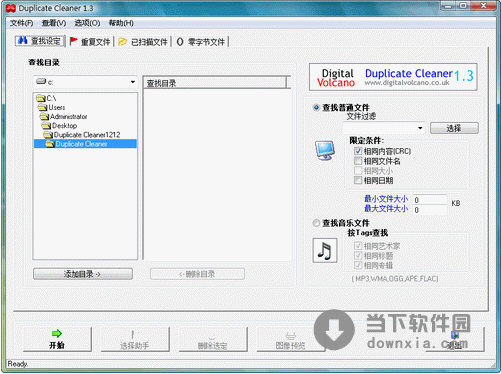Switch to the 零字节文件 tab
The height and width of the screenshot is (374, 501).
pyautogui.click(x=202, y=42)
